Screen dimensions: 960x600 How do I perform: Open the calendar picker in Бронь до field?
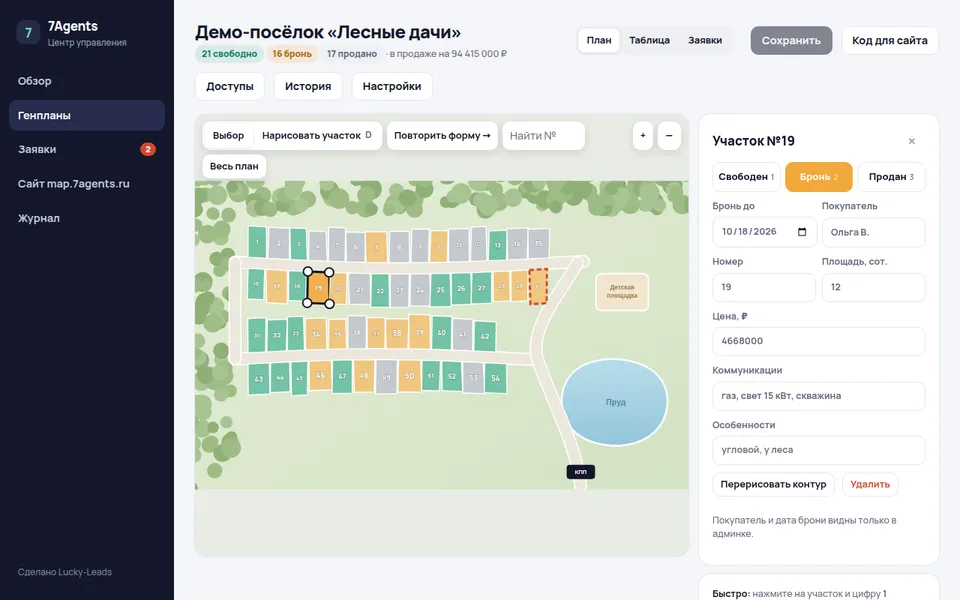802,232
